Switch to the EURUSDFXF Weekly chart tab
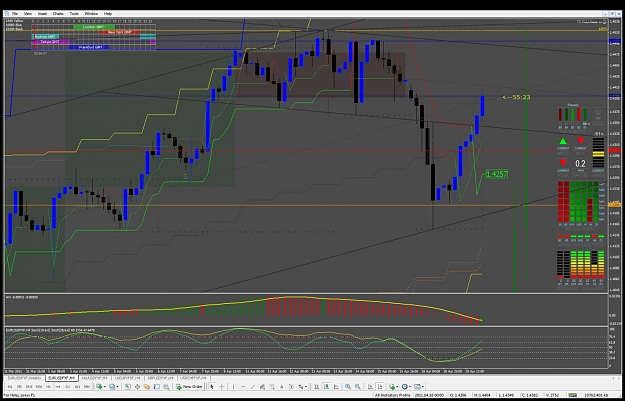This screenshot has height=401, width=625. [24, 378]
